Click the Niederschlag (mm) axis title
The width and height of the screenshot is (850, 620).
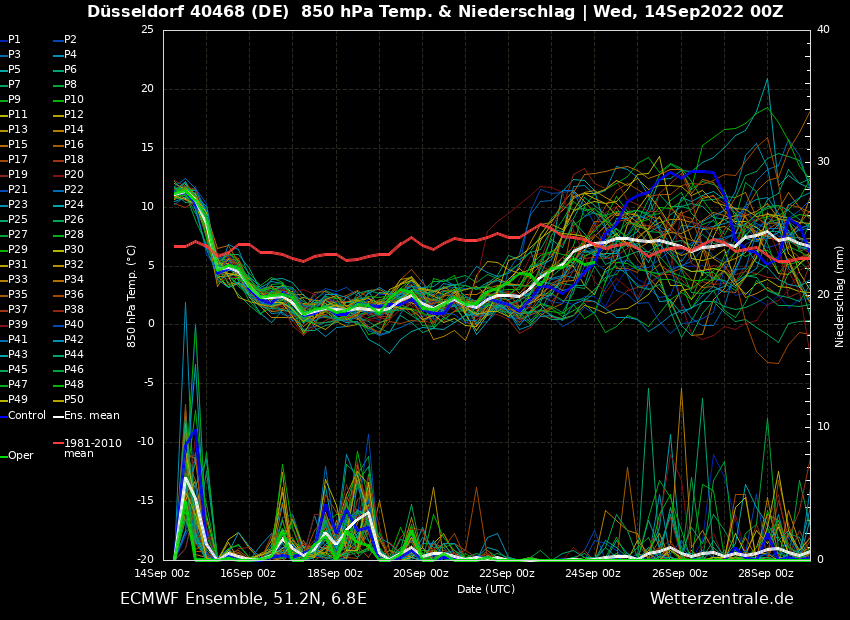pyautogui.click(x=840, y=296)
